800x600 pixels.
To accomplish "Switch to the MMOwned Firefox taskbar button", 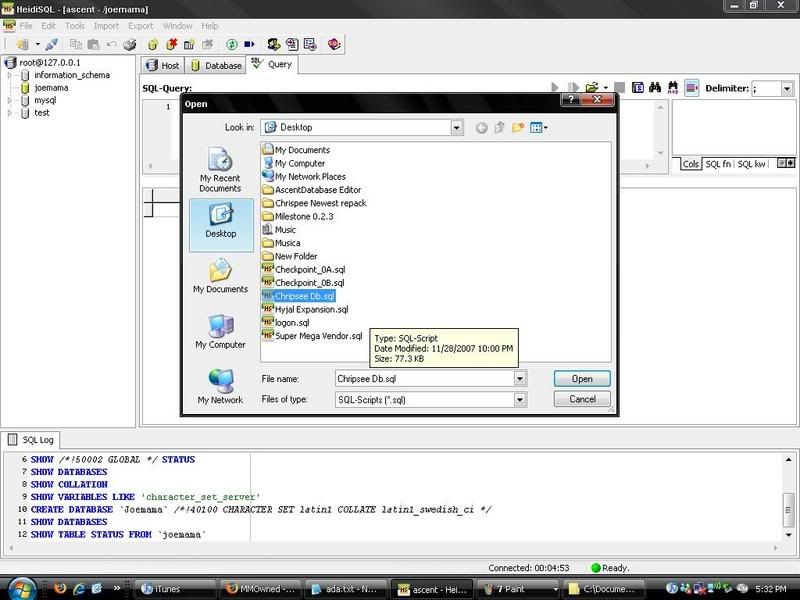I will (261, 589).
